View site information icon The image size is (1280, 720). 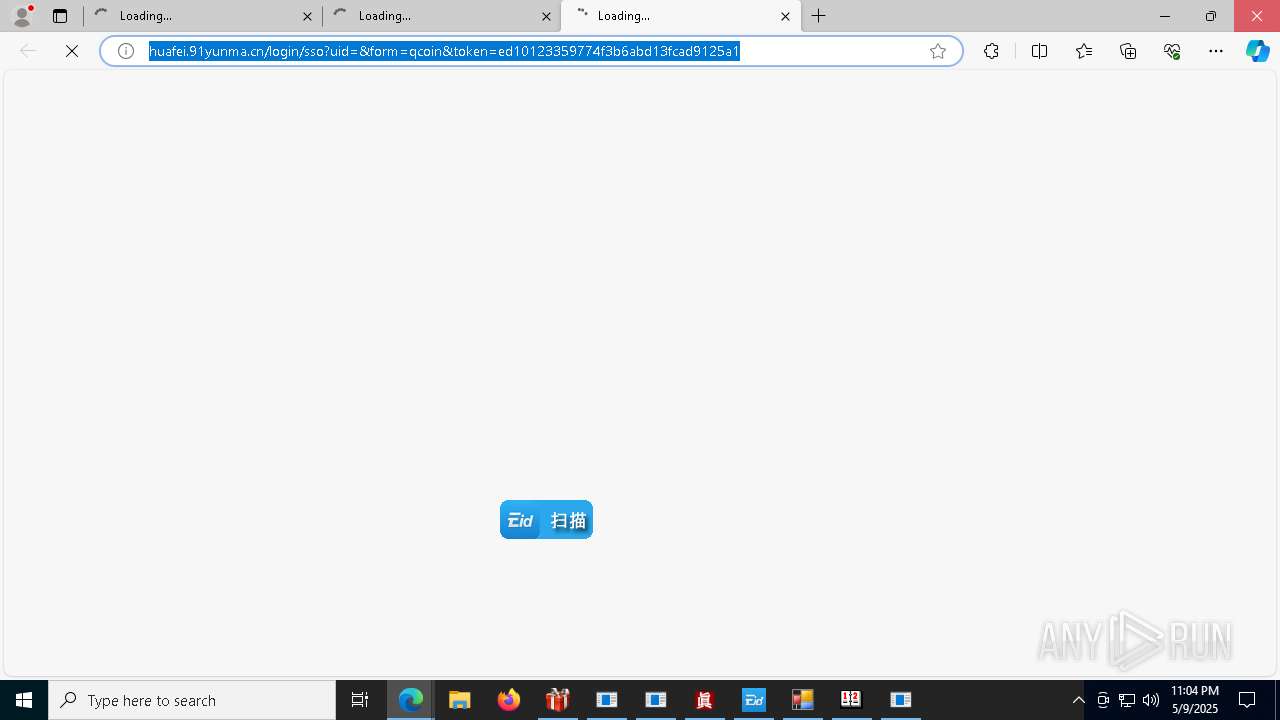tap(126, 51)
